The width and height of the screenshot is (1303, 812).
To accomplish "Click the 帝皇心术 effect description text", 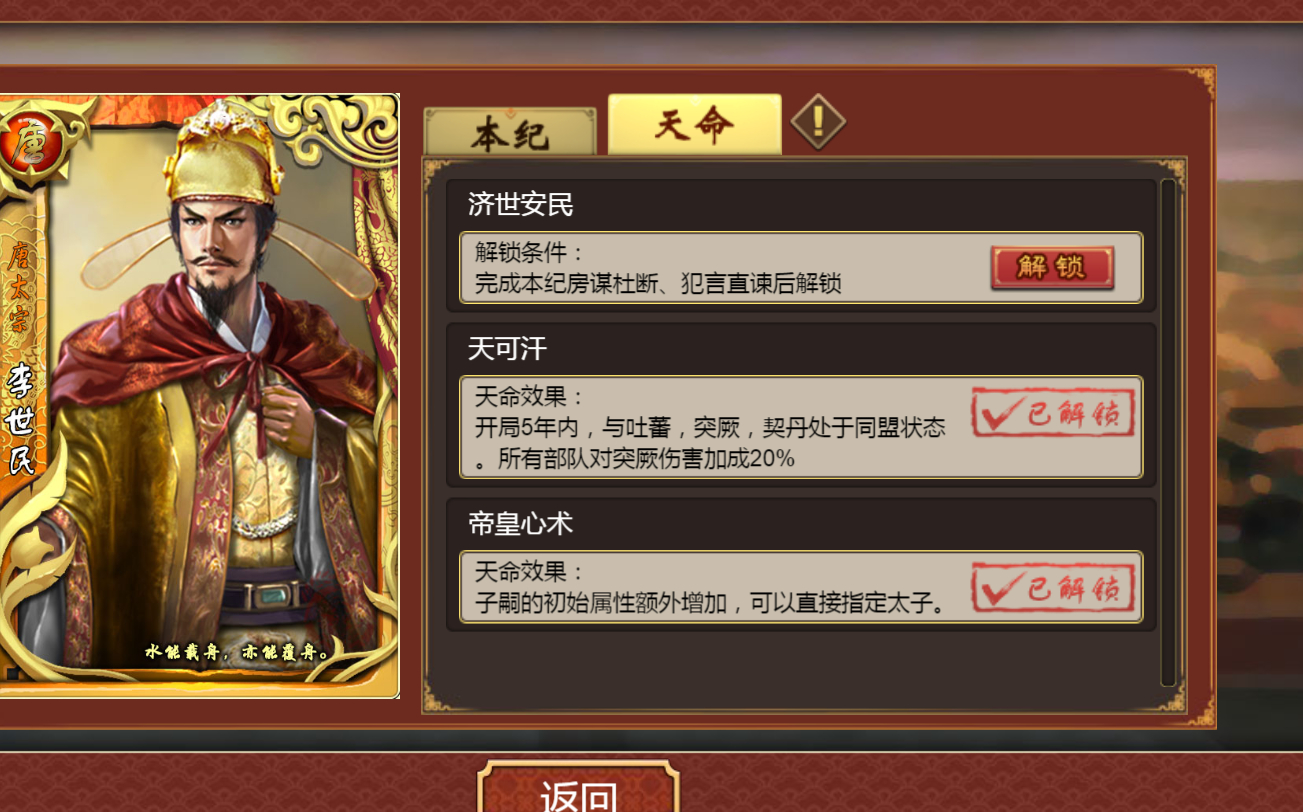I will (710, 587).
